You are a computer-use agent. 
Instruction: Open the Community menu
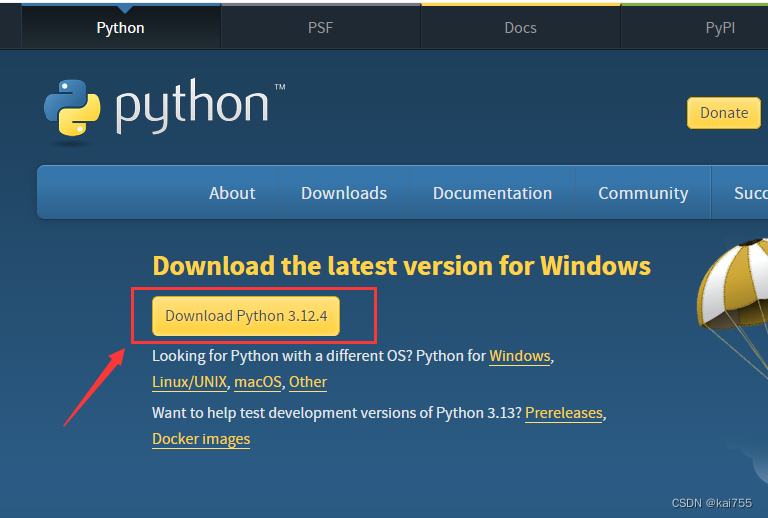click(643, 193)
